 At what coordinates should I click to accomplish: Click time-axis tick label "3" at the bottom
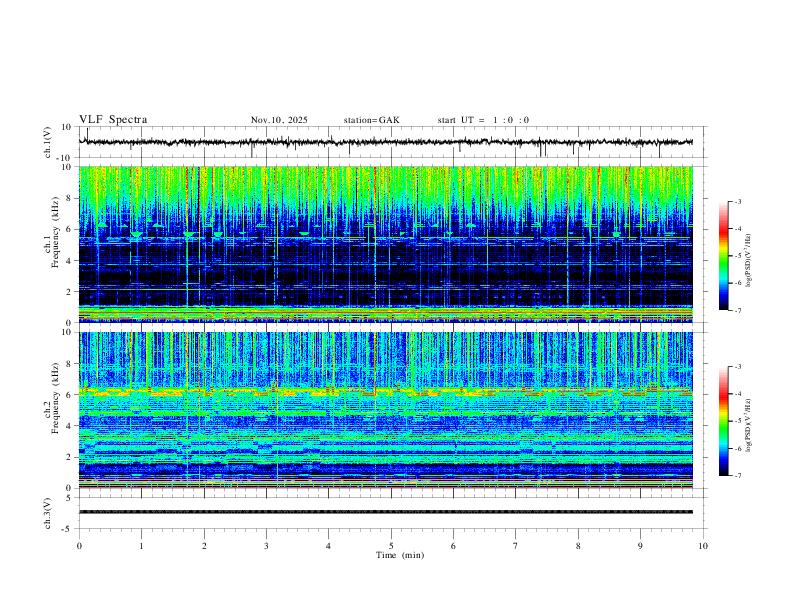(x=266, y=546)
